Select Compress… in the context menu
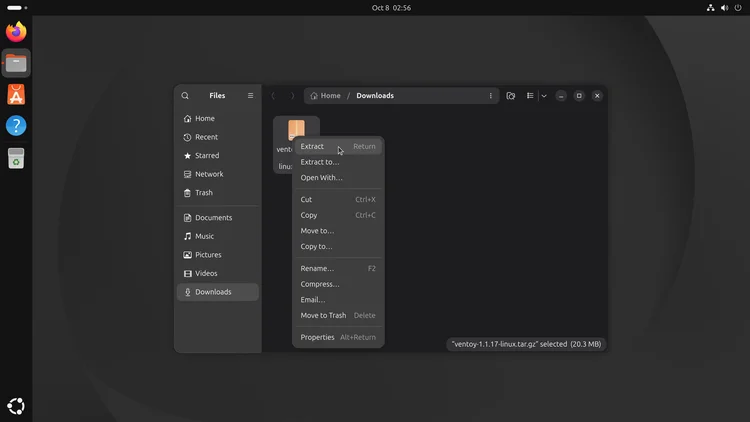 pos(338,284)
